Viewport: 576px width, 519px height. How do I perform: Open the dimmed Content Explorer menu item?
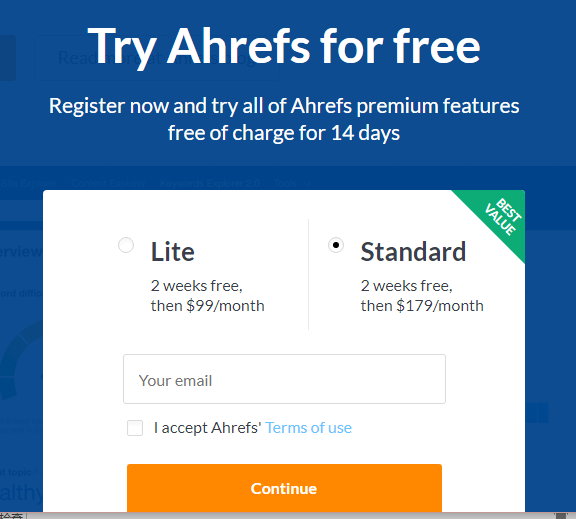pos(108,183)
